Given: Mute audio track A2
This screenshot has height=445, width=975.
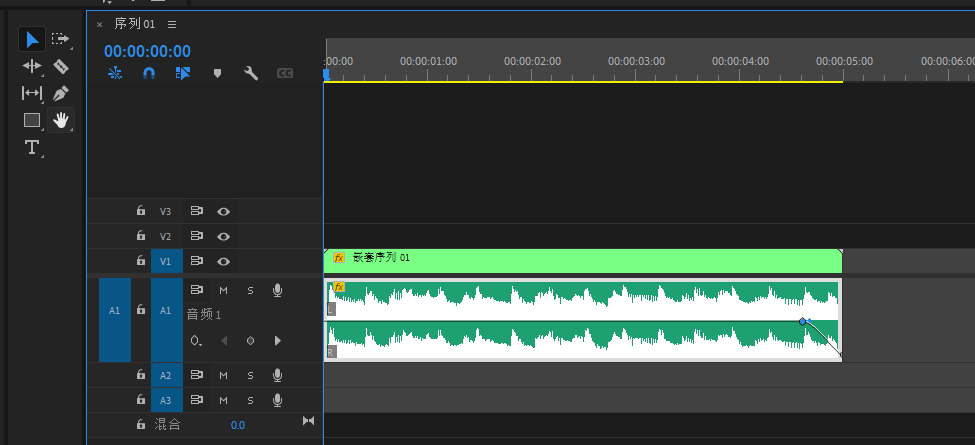Looking at the screenshot, I should [224, 376].
